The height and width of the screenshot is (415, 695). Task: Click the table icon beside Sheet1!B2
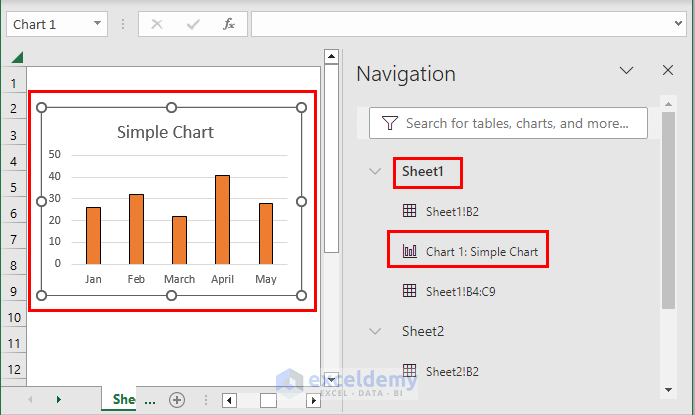pyautogui.click(x=408, y=211)
